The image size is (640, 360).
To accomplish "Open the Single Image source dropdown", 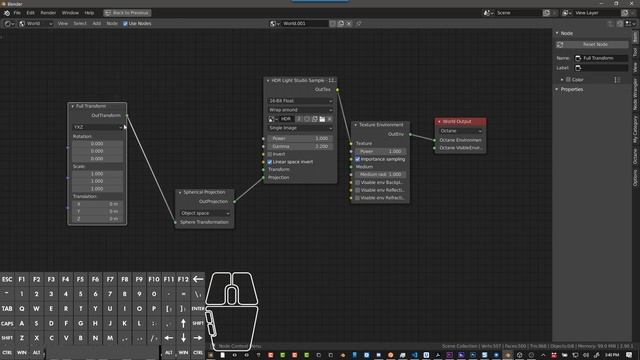I will click(300, 128).
